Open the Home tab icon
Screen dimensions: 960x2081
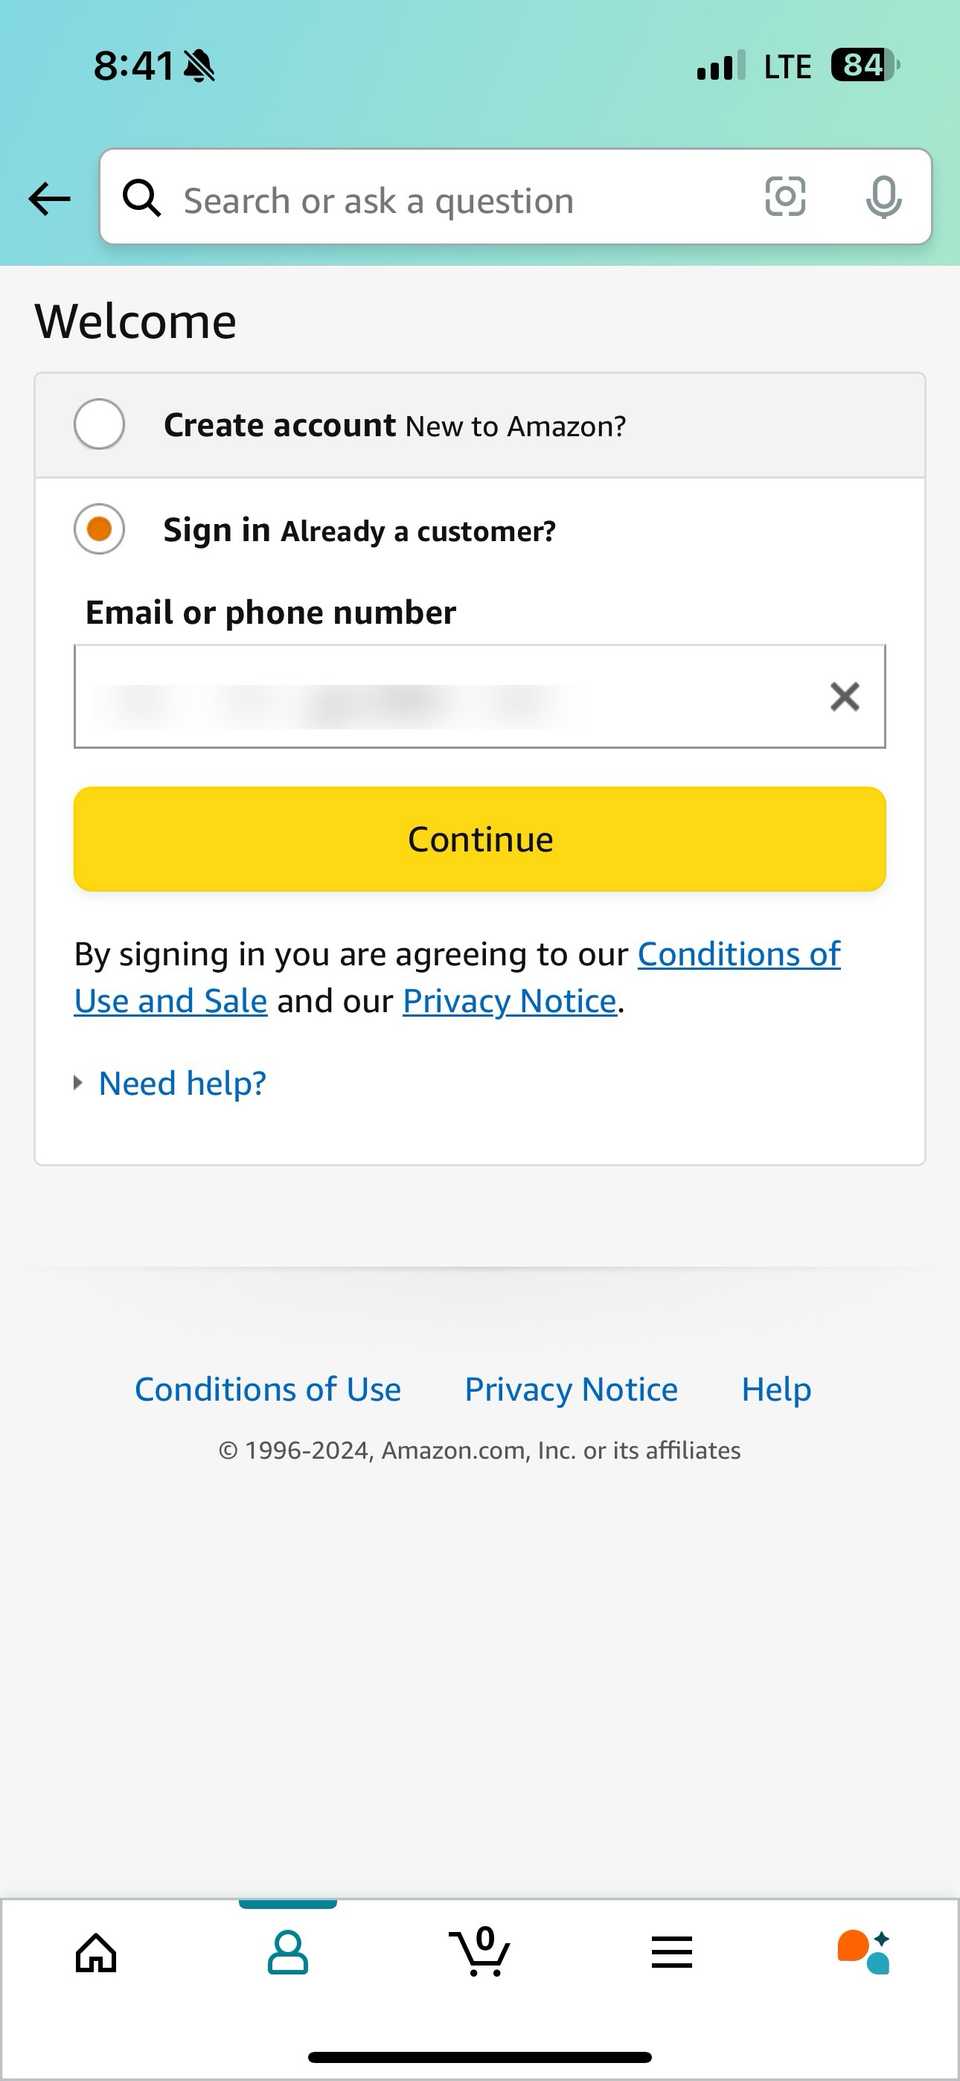(96, 1951)
